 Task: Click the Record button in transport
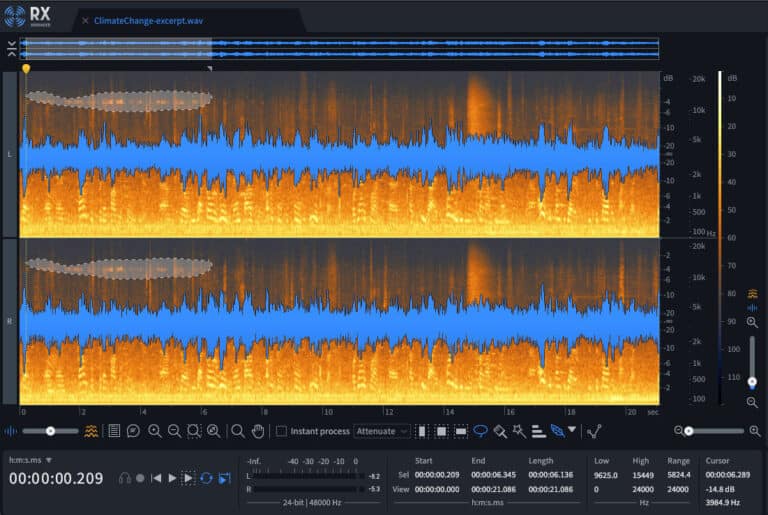point(140,478)
